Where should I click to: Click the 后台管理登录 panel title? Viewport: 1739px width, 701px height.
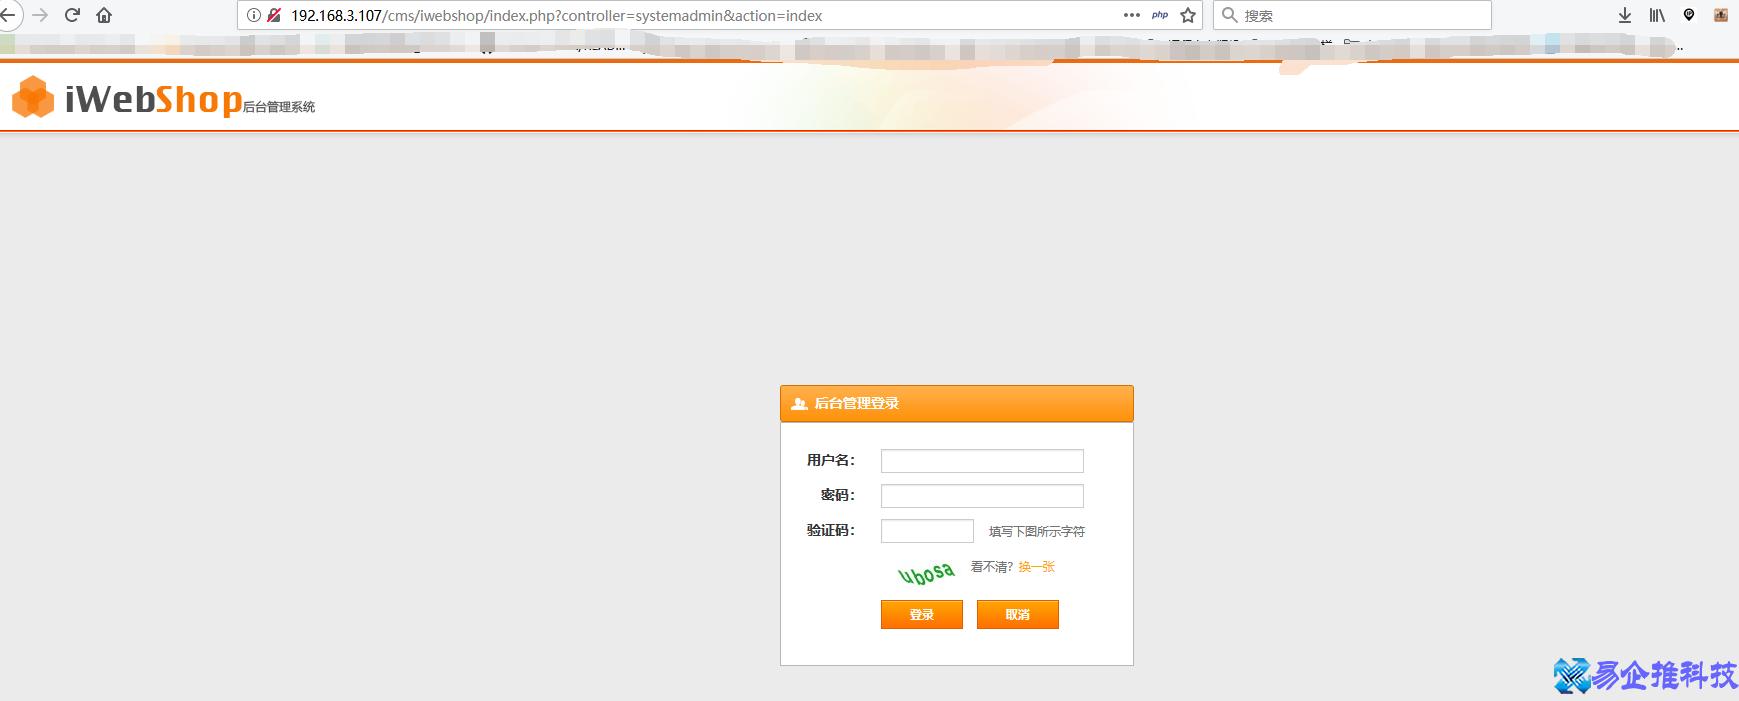point(857,404)
